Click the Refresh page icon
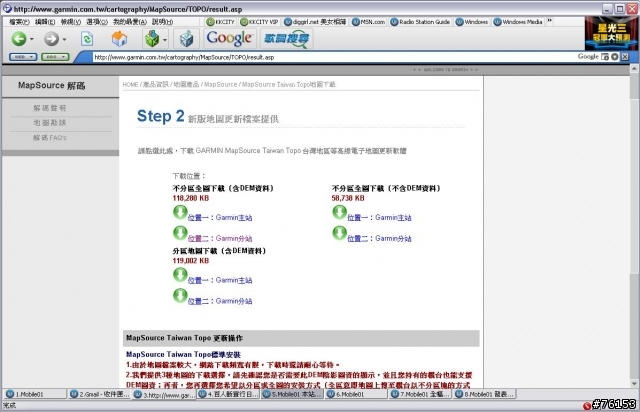This screenshot has height=412, width=640. point(87,39)
